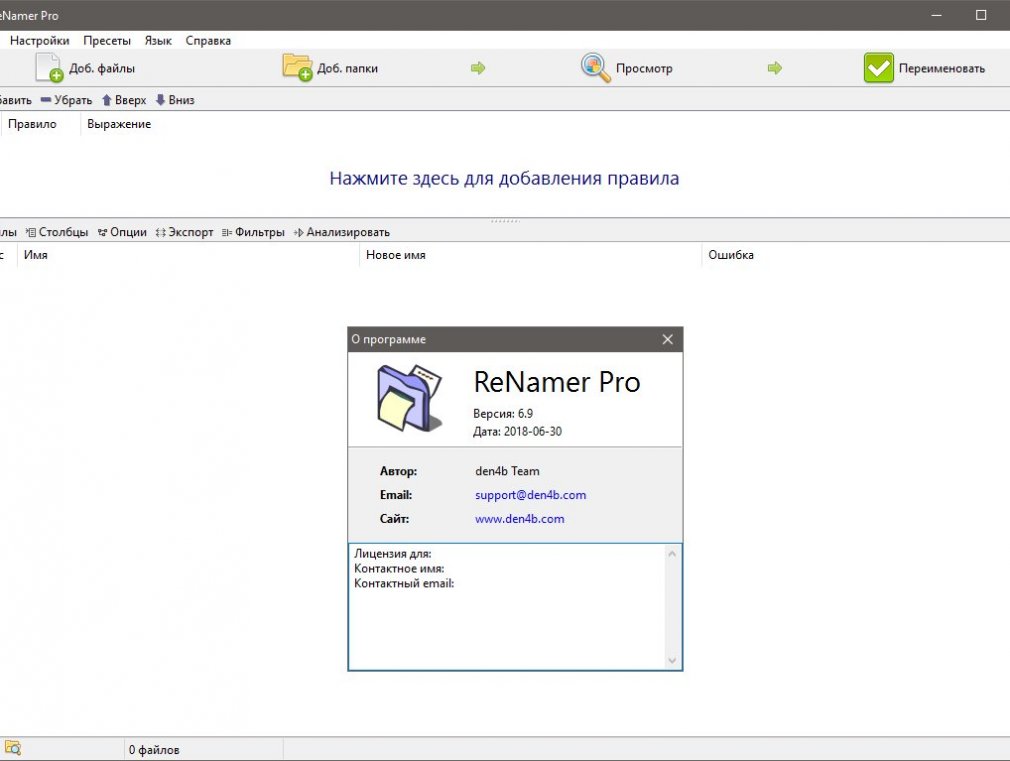Viewport: 1010px width, 761px height.
Task: Click the 'den4b Team' author text
Action: pyautogui.click(x=508, y=471)
